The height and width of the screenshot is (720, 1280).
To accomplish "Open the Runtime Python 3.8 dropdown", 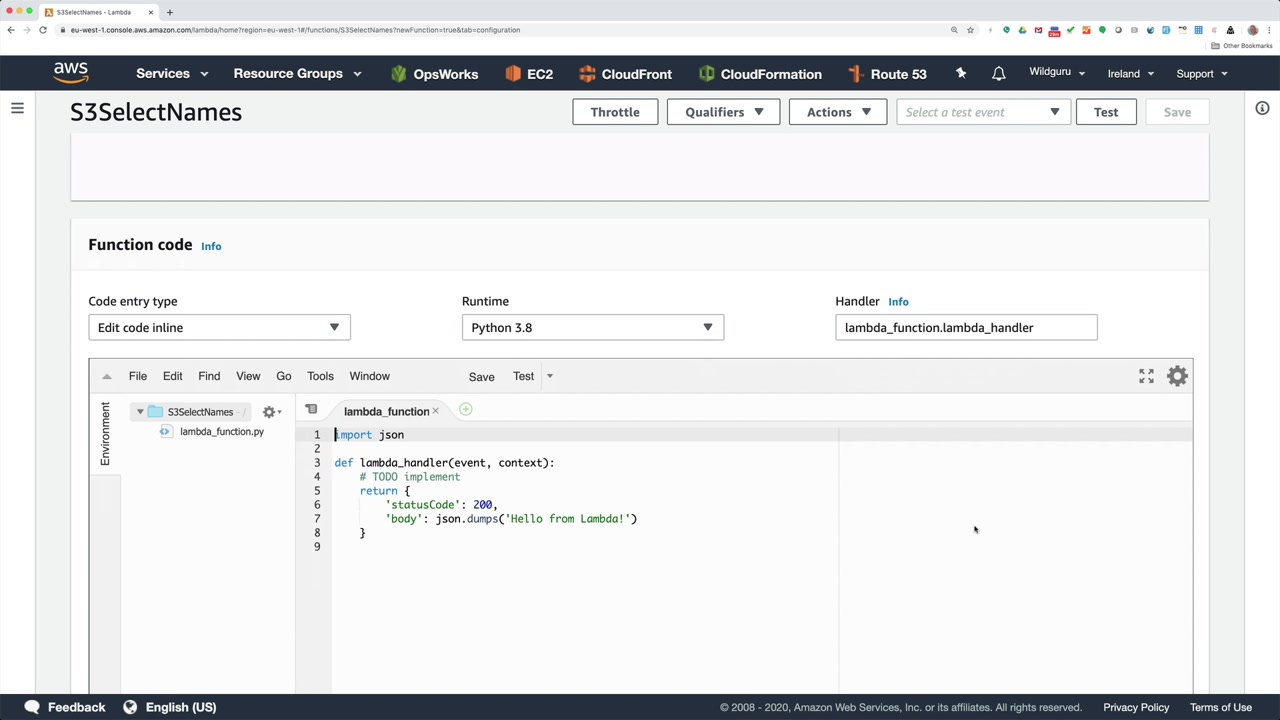I will (x=592, y=328).
